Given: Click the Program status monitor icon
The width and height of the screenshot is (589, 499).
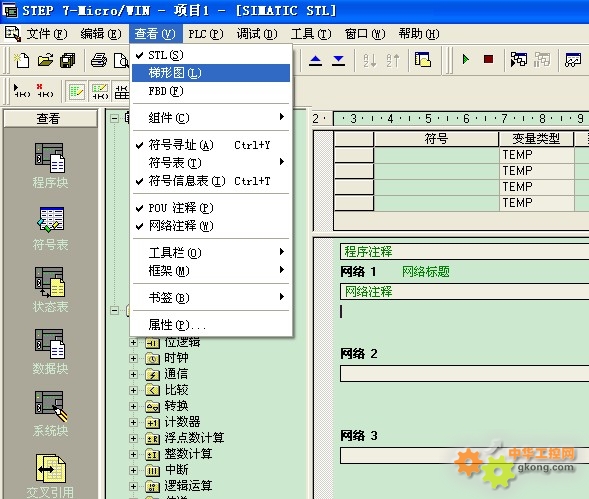Looking at the screenshot, I should tap(519, 59).
